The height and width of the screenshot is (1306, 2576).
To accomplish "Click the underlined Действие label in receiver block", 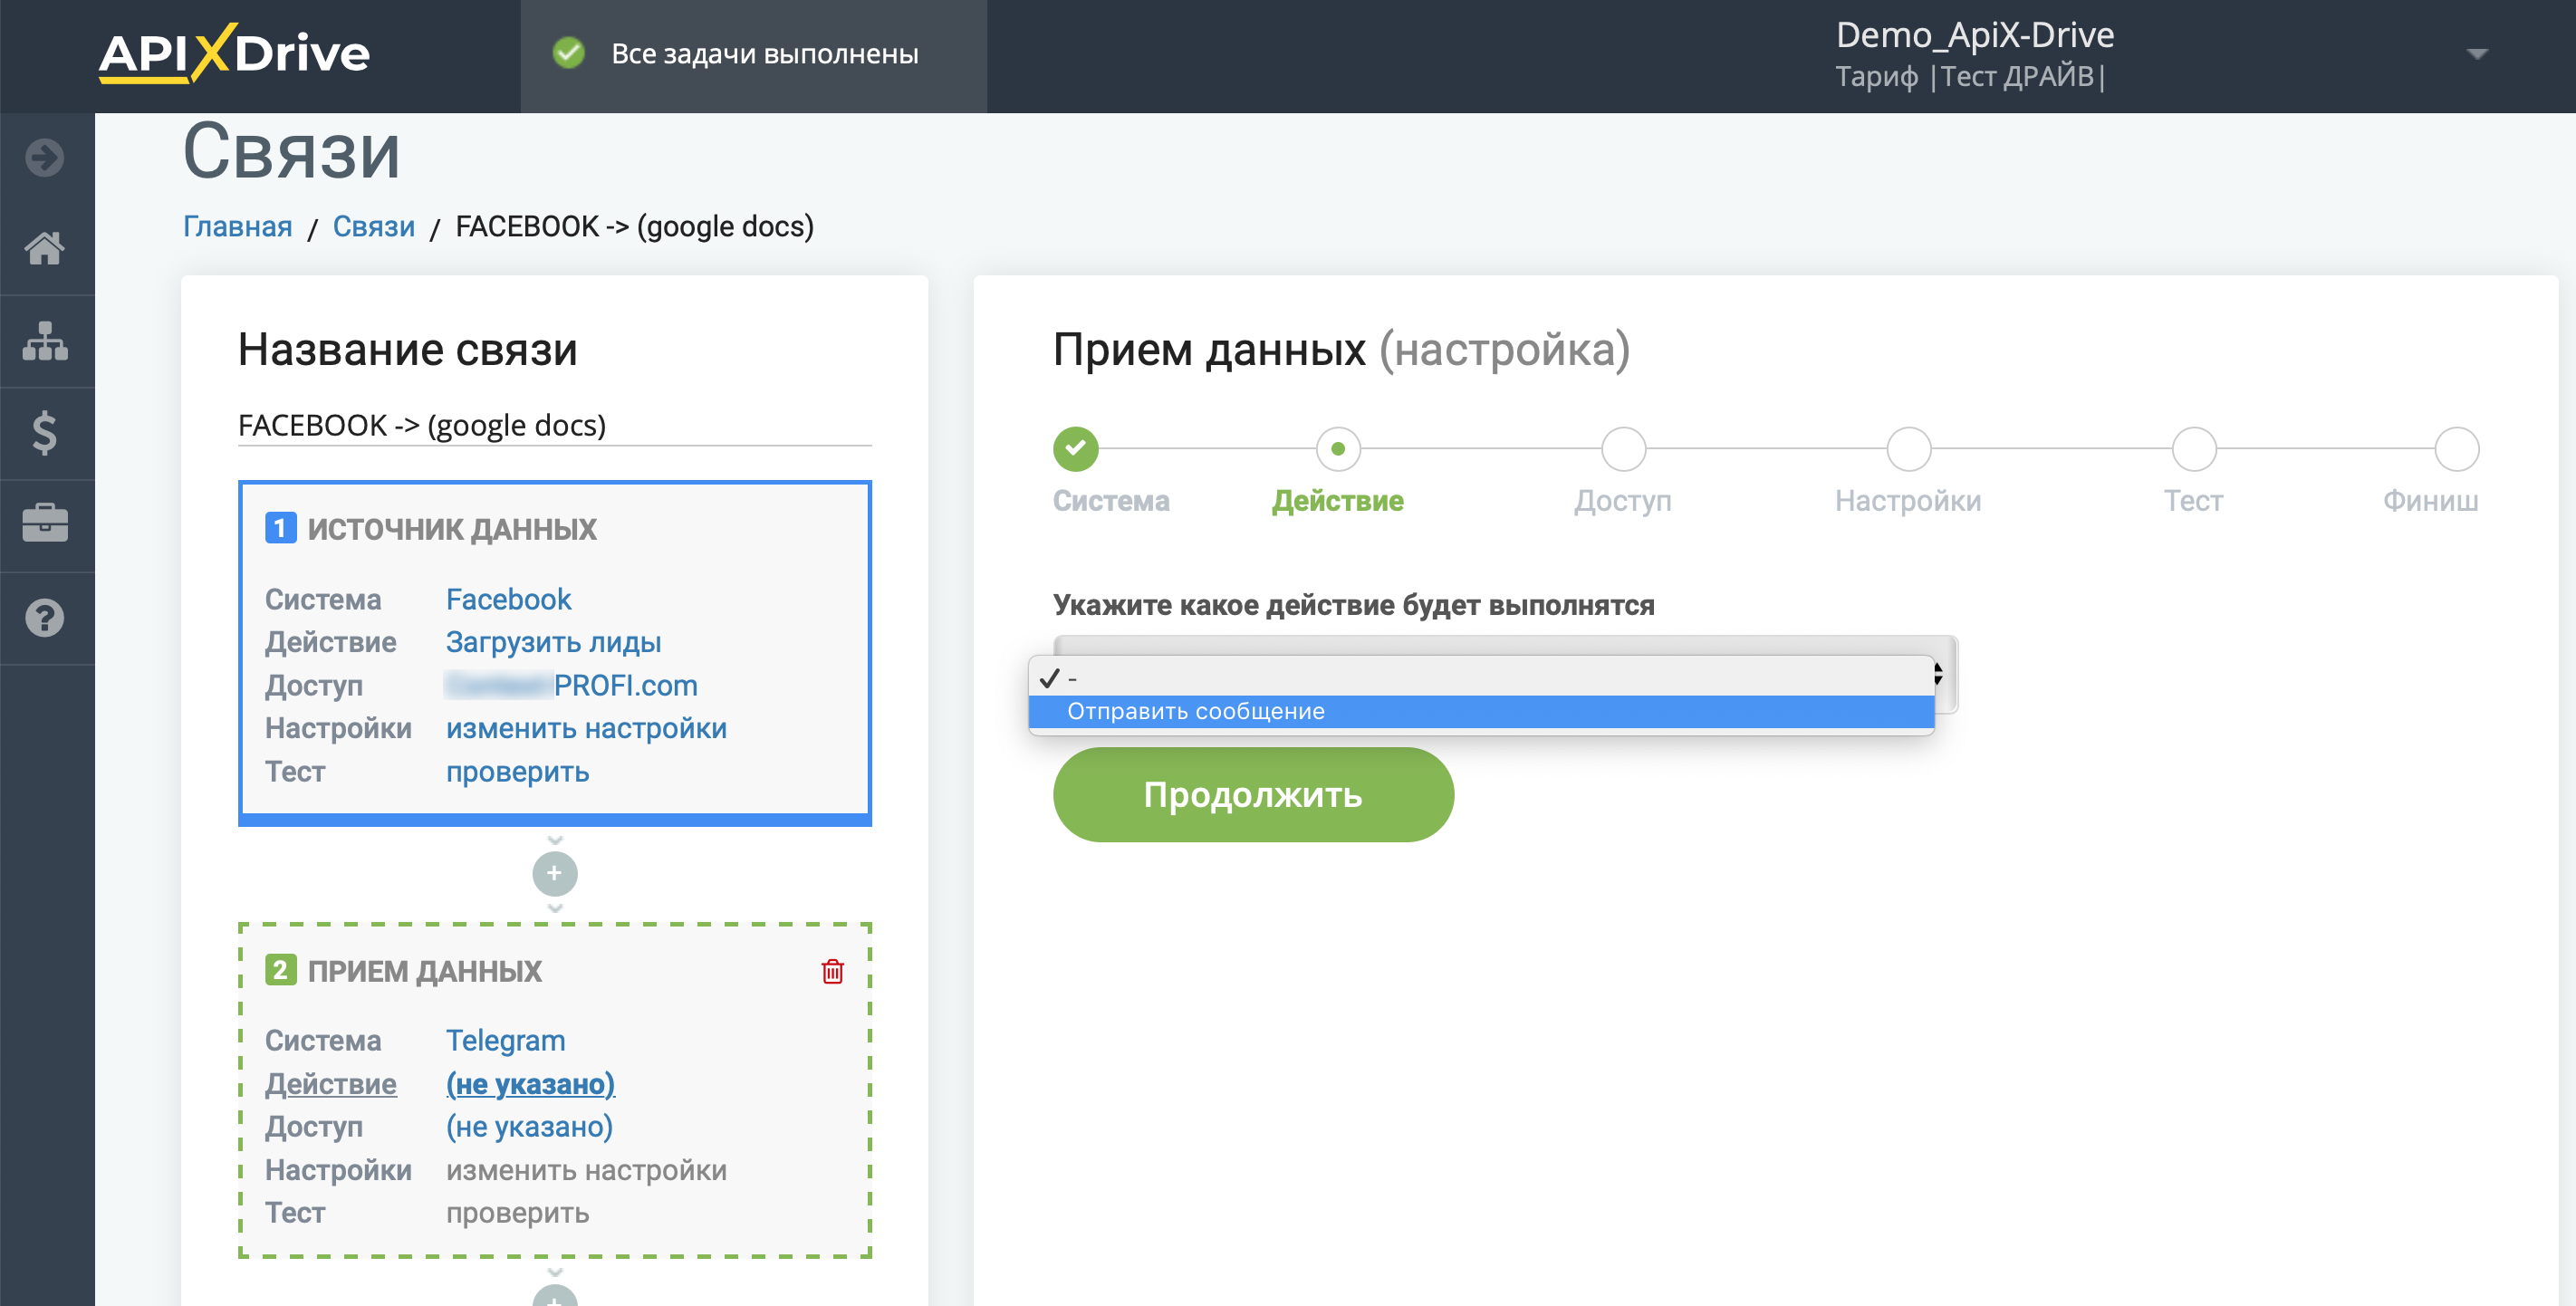I will tap(330, 1083).
